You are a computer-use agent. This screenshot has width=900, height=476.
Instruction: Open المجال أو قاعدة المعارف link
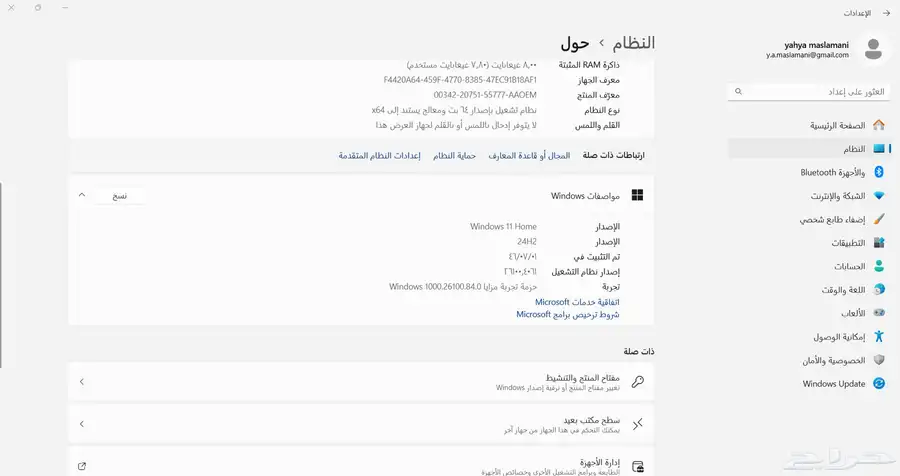[529, 155]
